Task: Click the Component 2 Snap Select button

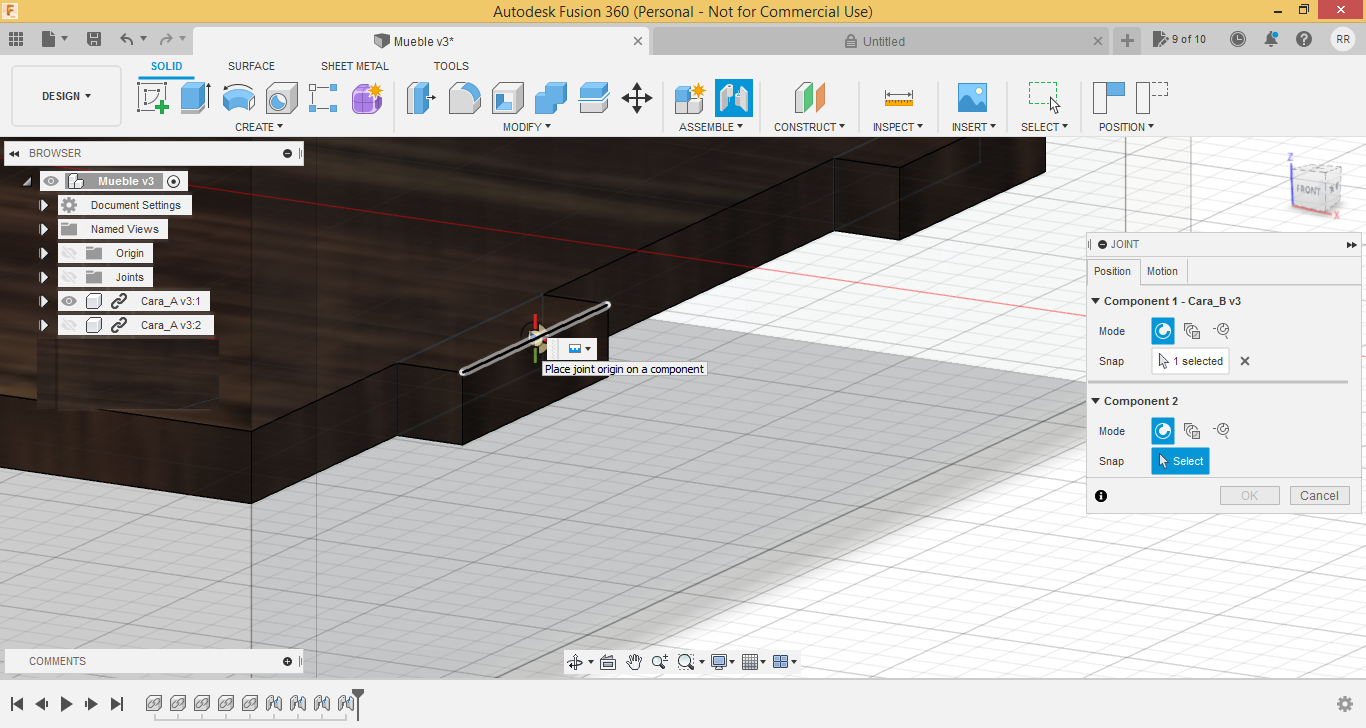Action: [x=1180, y=461]
